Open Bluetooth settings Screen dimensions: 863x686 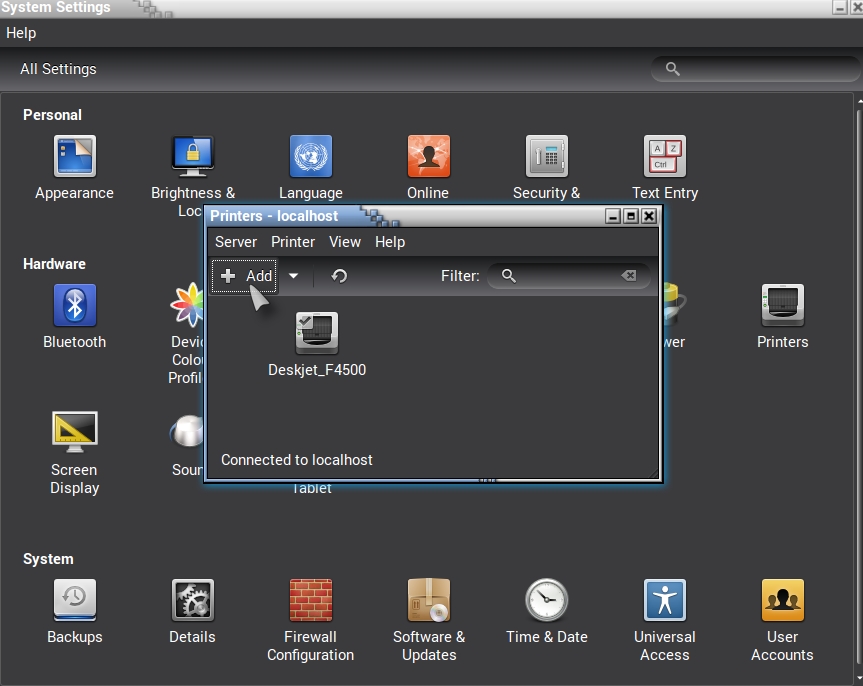(x=74, y=306)
